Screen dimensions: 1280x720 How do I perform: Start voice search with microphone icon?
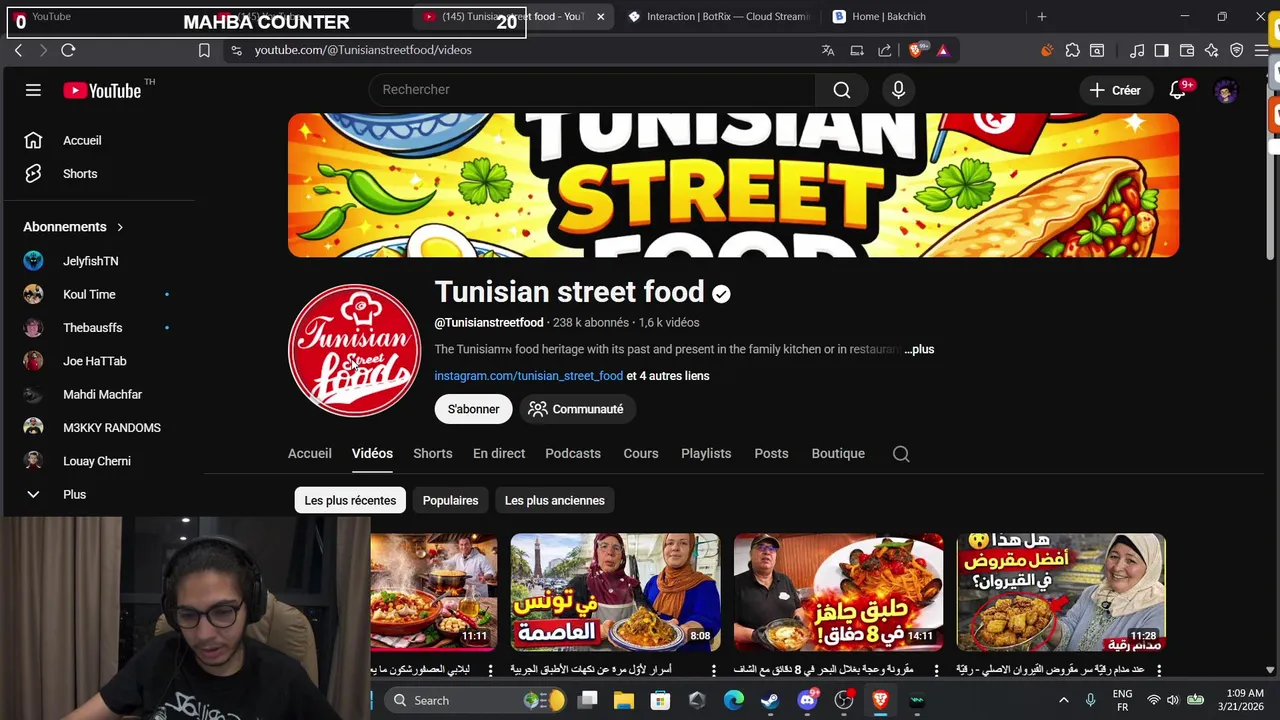[898, 90]
